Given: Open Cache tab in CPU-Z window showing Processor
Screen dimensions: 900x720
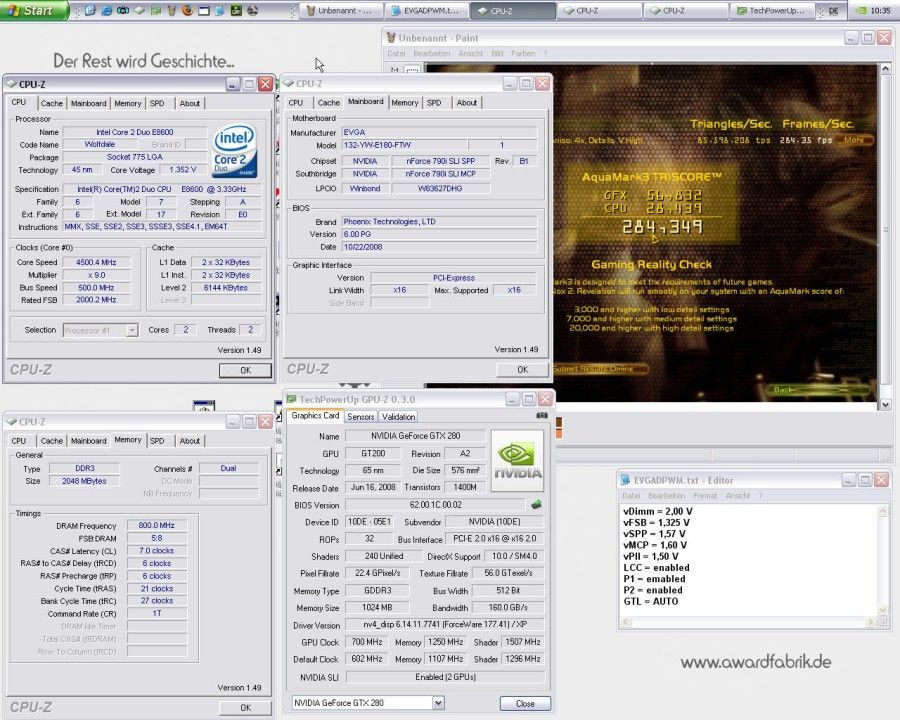Looking at the screenshot, I should [52, 103].
